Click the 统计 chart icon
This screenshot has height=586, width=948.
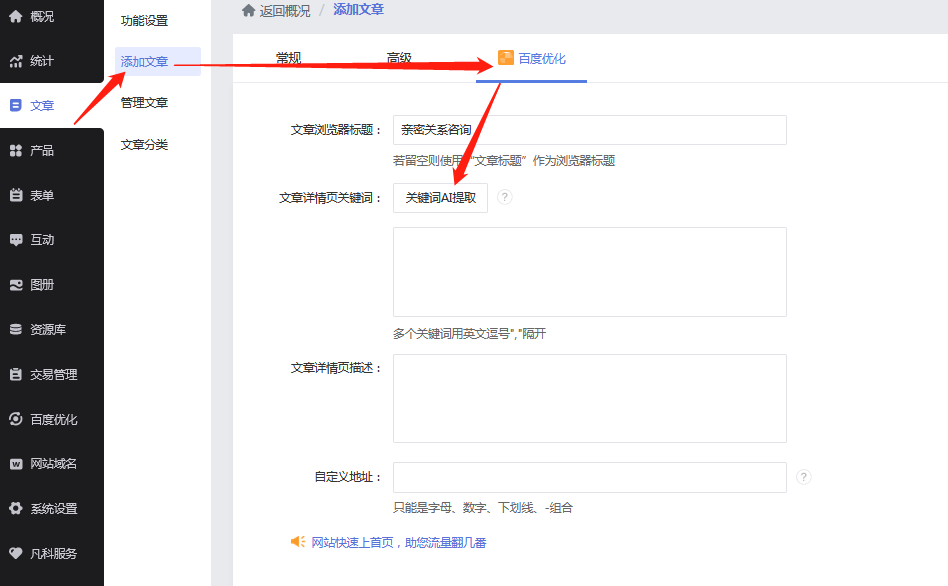(16, 61)
